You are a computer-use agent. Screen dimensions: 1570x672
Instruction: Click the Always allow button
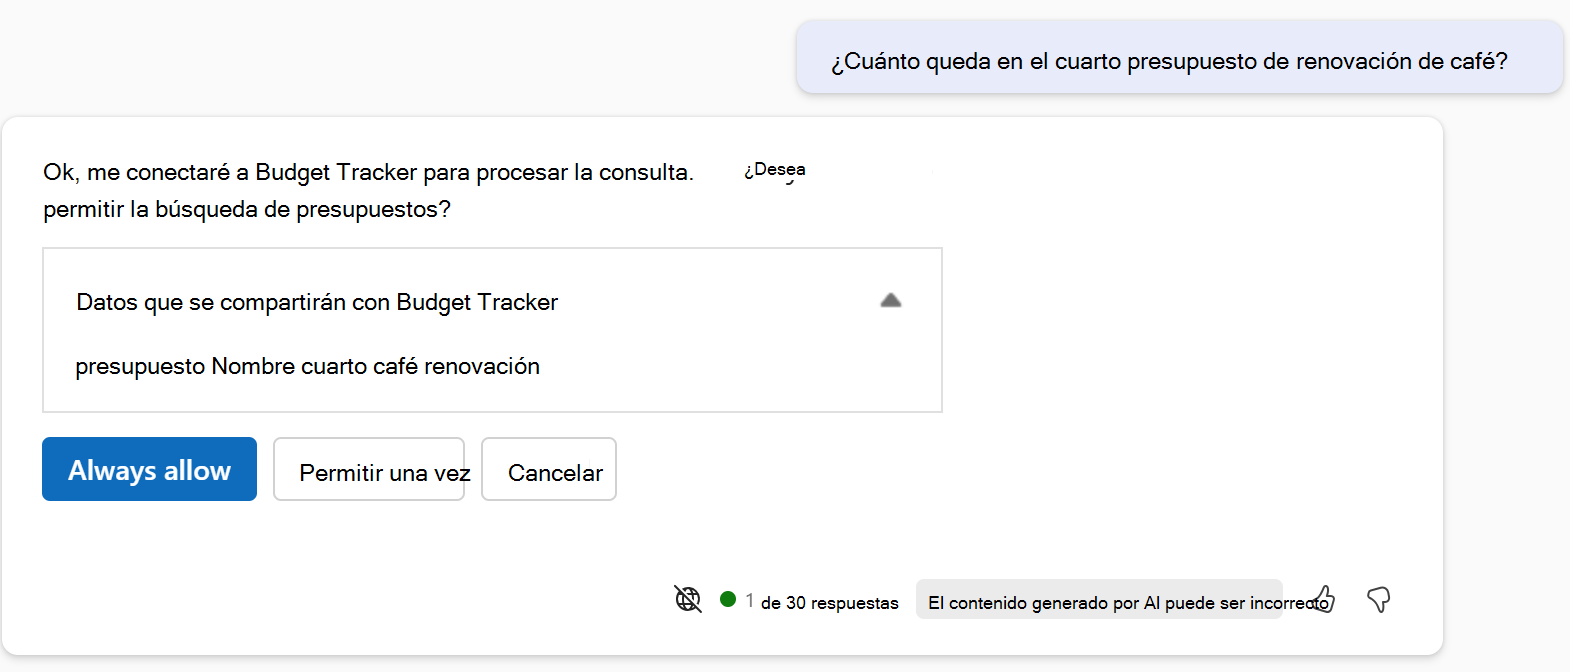[148, 468]
